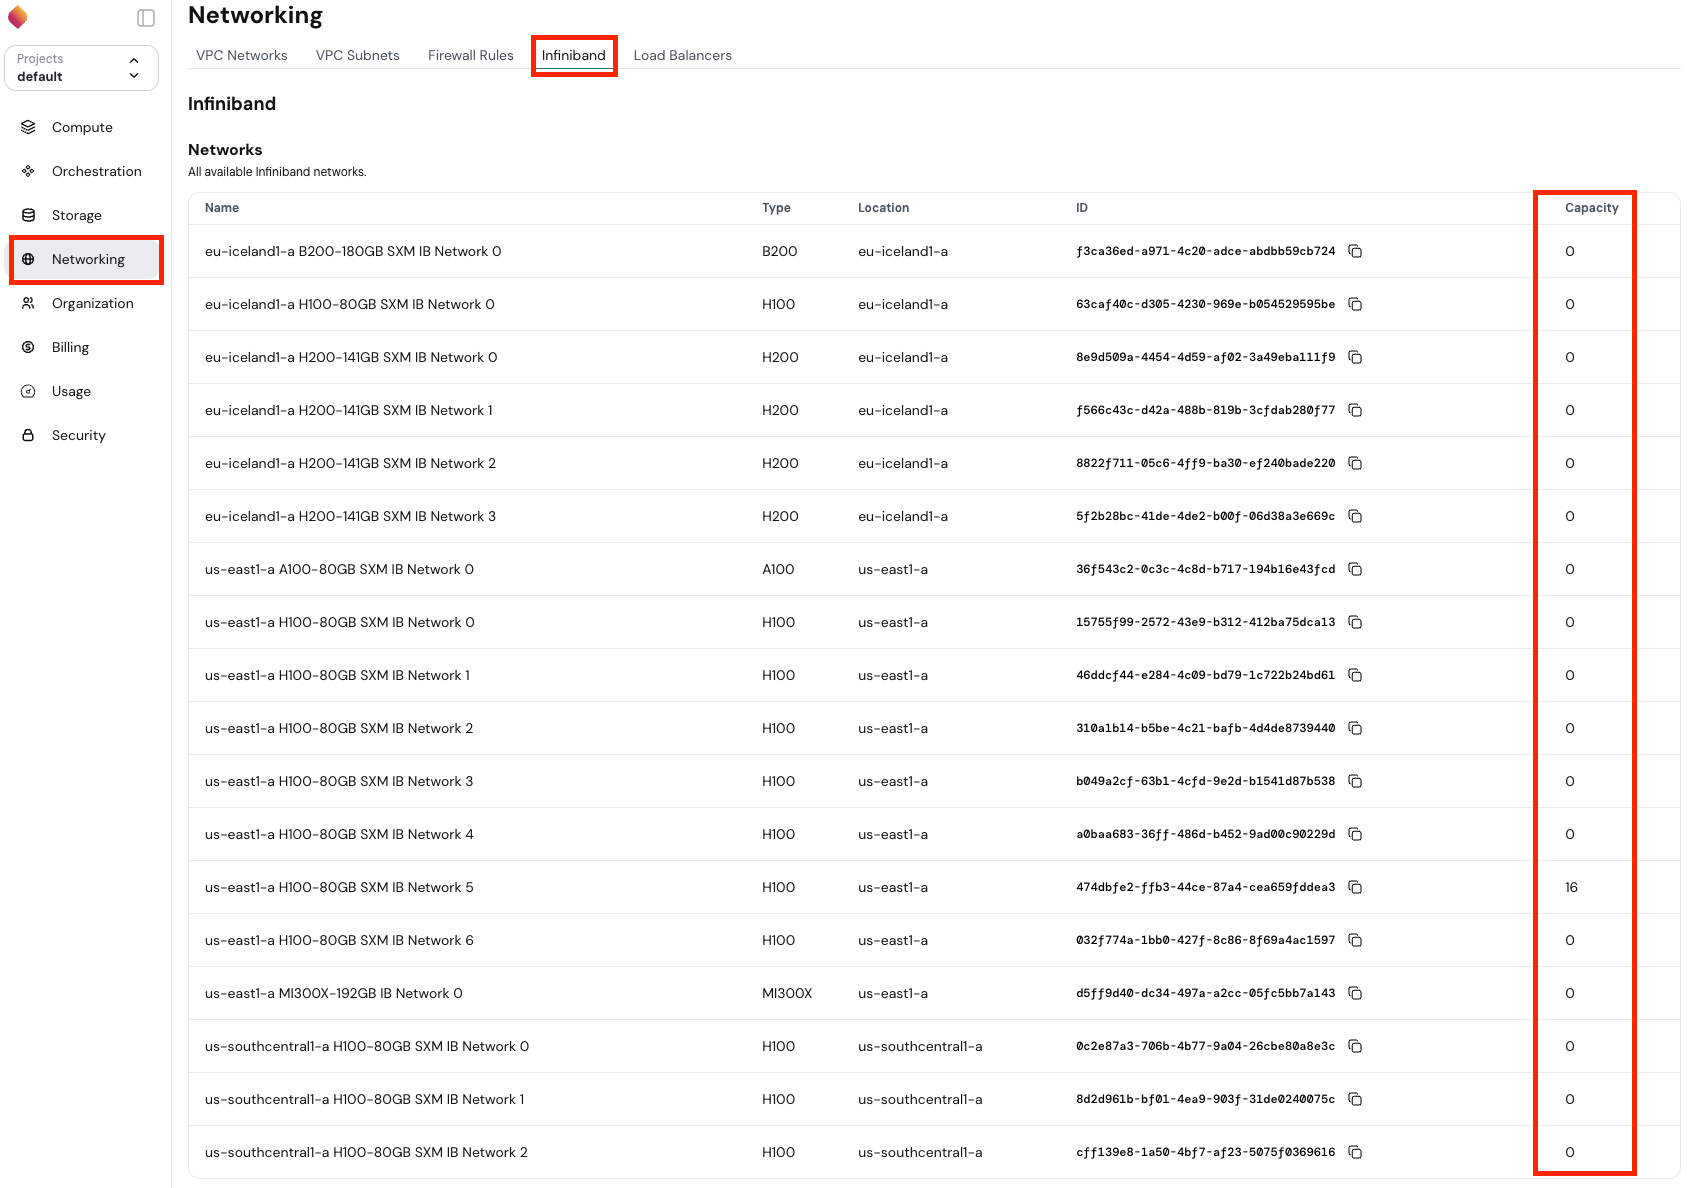1696x1188 pixels.
Task: Click the ID cff139e8-1a50-4bf7-af23-5075f0369616
Action: coord(1205,1152)
